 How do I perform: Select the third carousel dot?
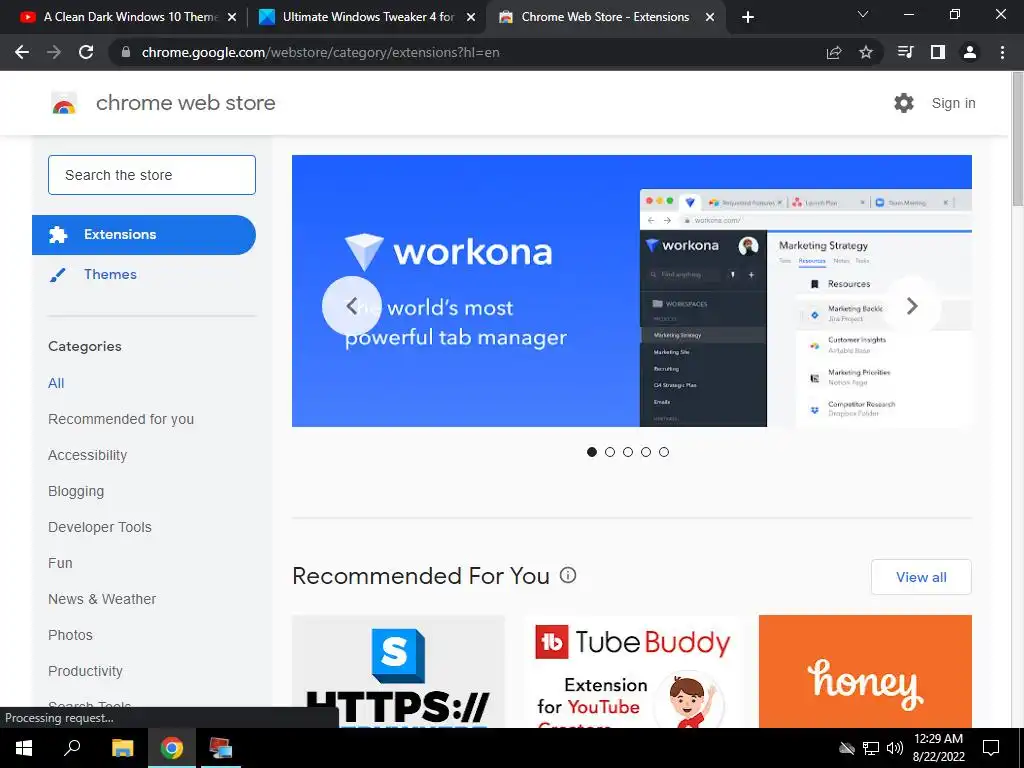[x=628, y=452]
